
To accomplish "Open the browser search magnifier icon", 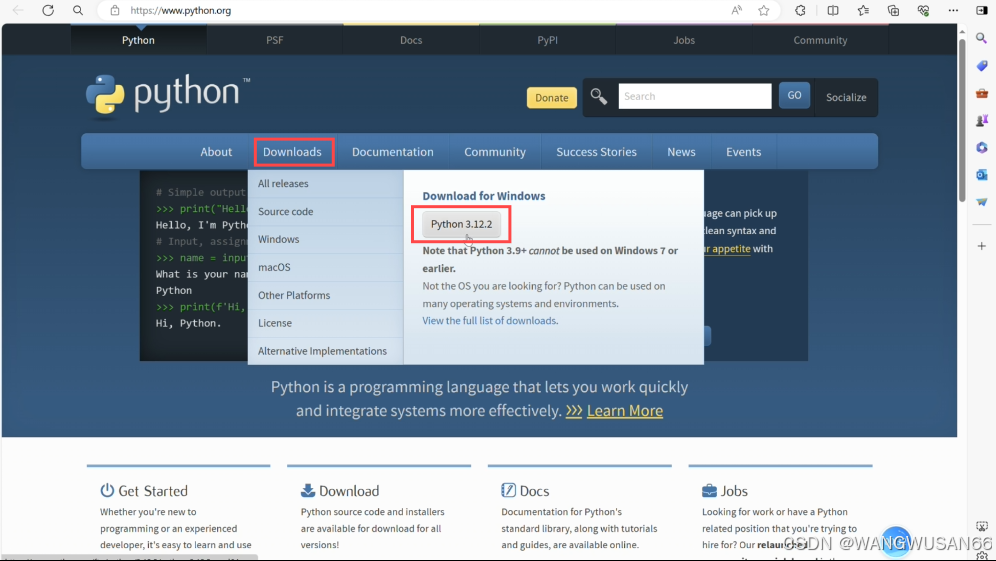I will pos(77,10).
